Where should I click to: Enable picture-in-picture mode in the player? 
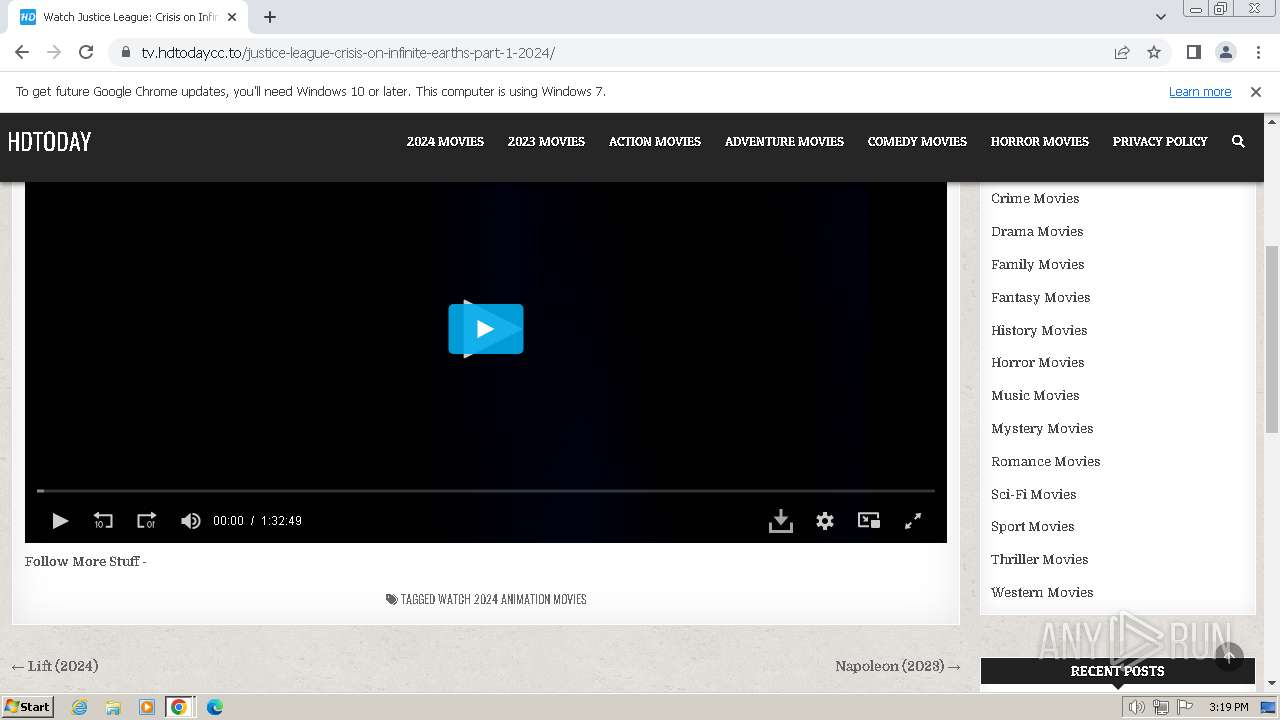[869, 520]
